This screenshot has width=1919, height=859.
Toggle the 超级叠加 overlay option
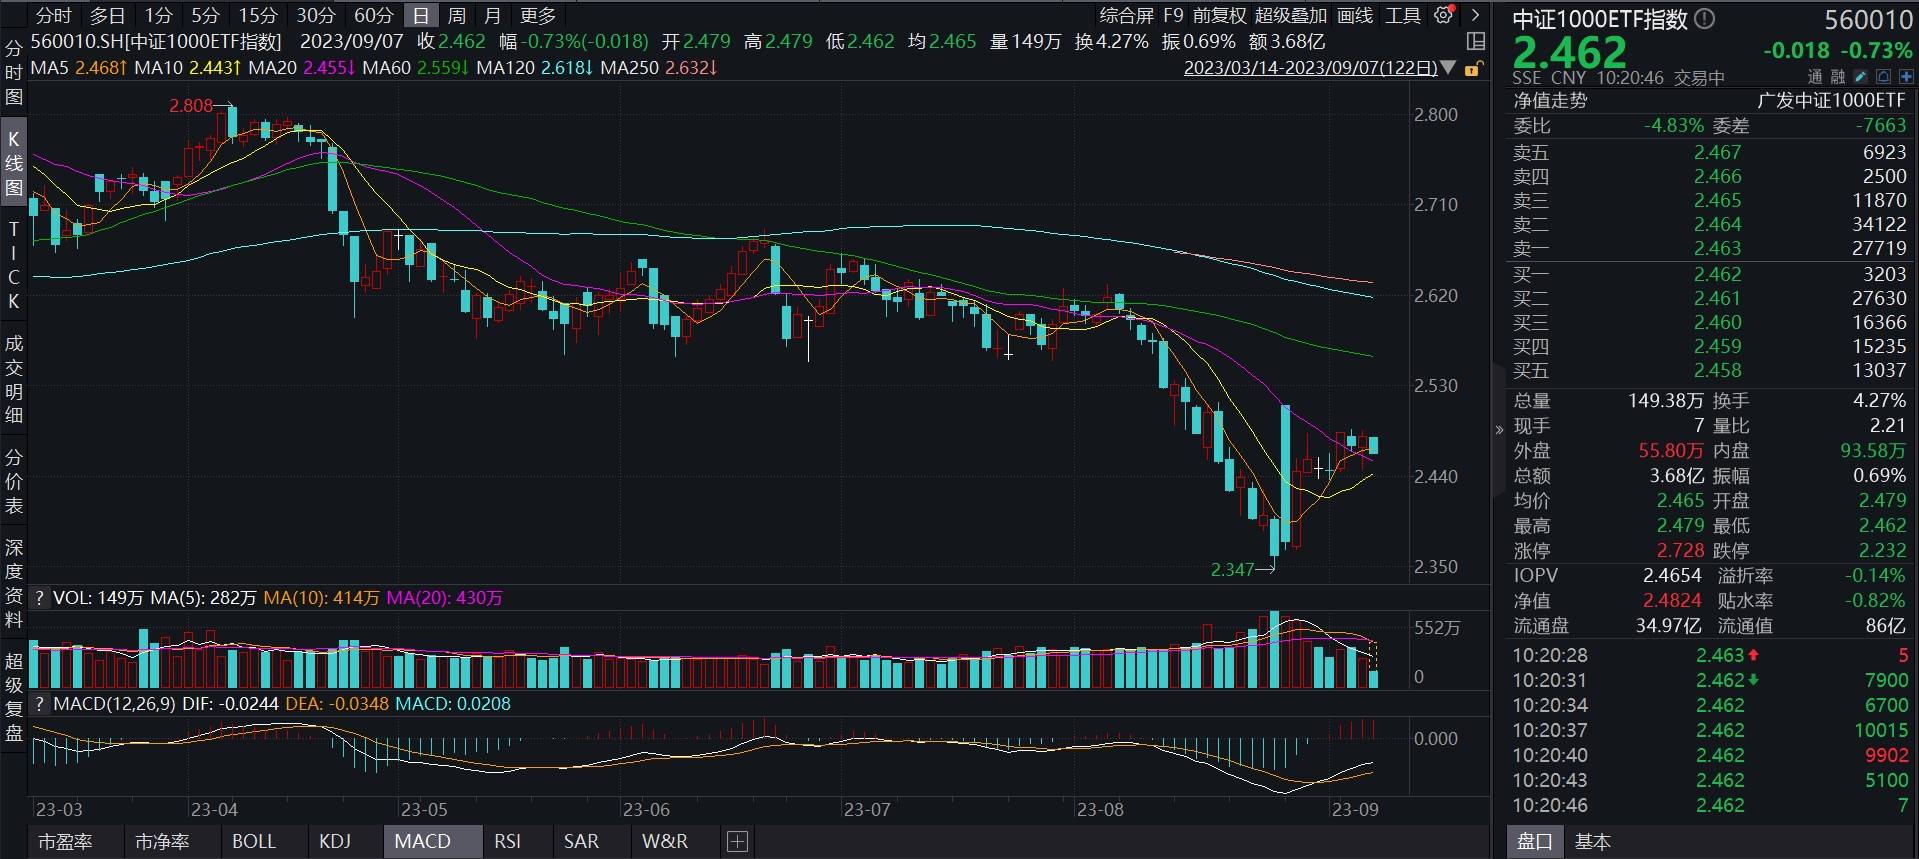1290,15
